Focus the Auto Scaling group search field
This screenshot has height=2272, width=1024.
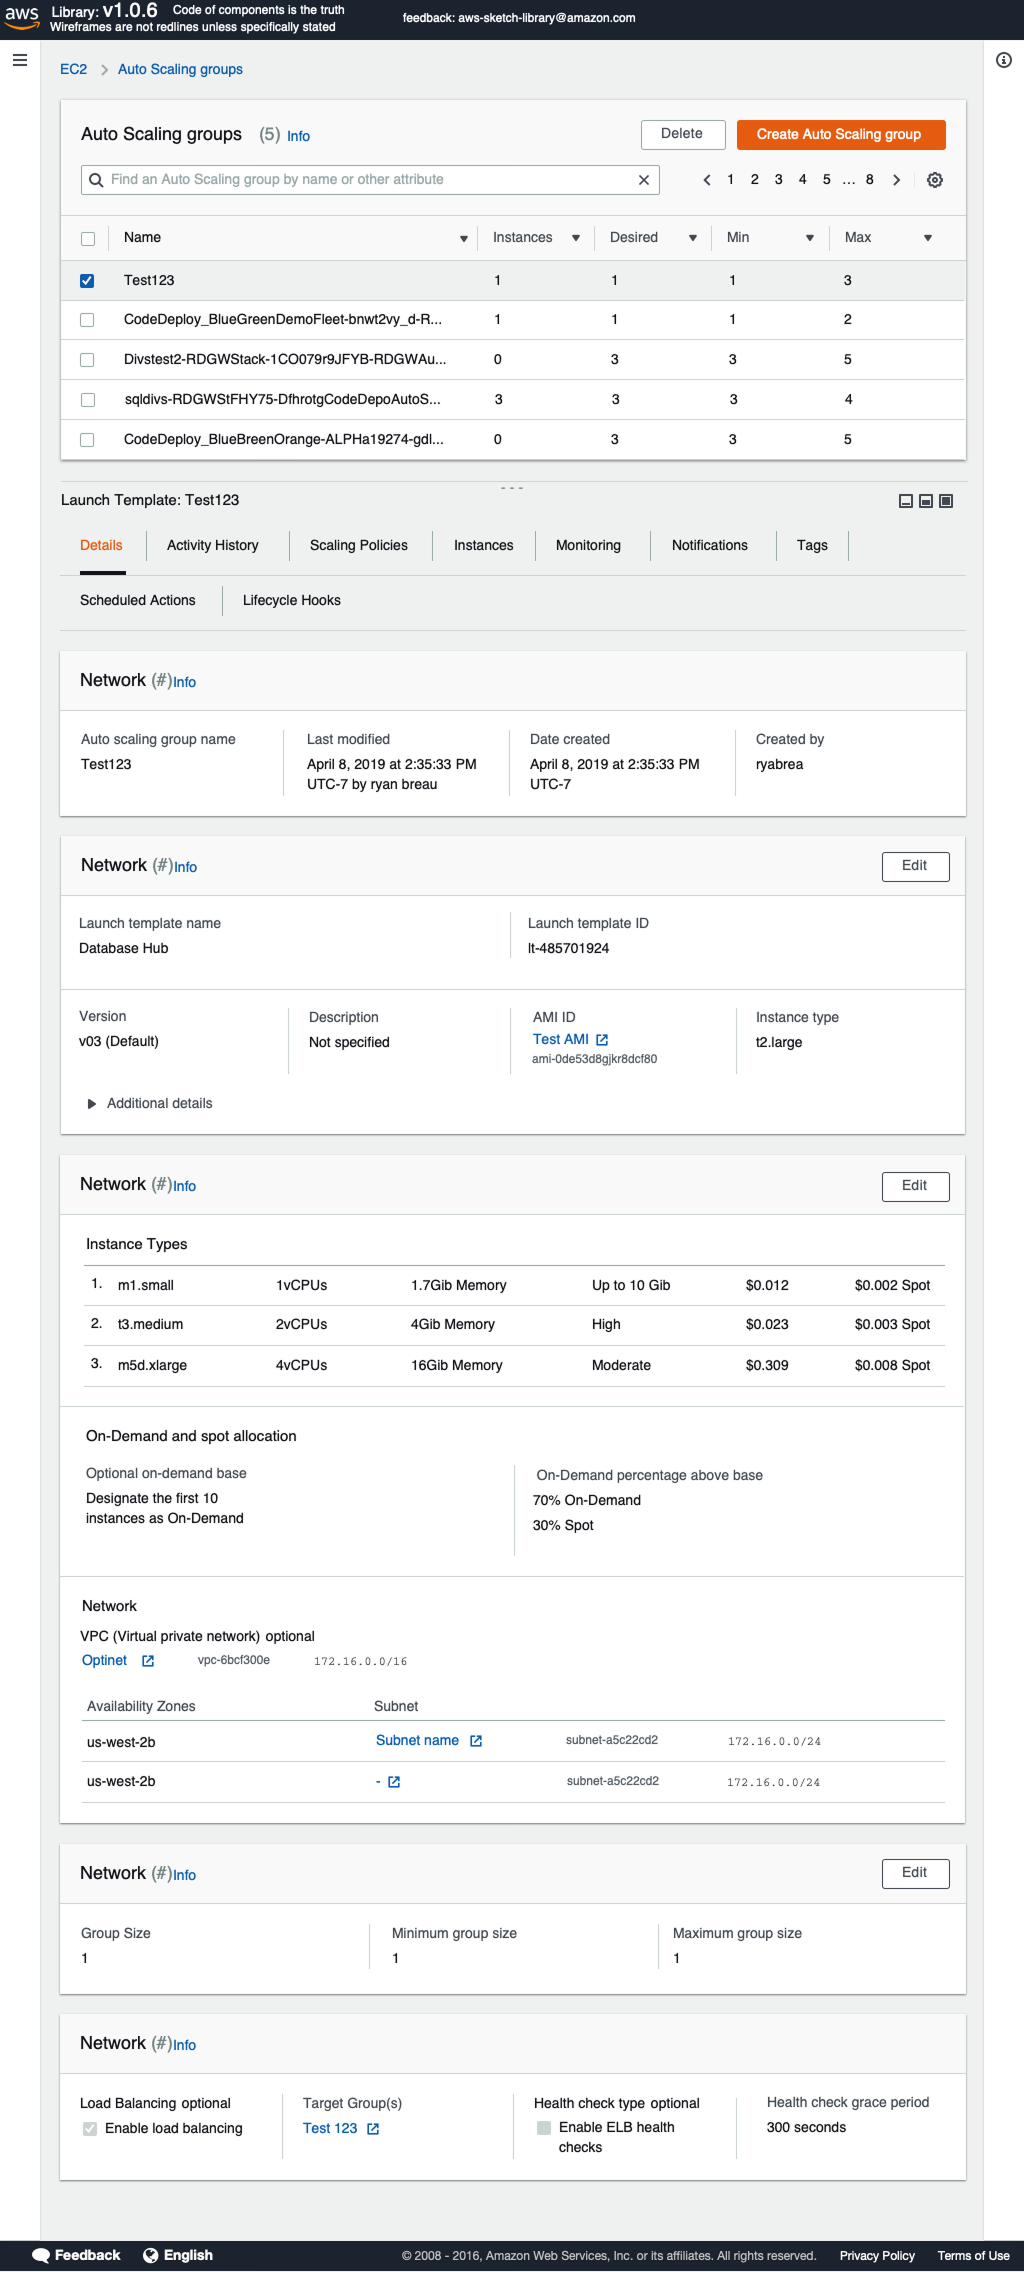pos(370,180)
